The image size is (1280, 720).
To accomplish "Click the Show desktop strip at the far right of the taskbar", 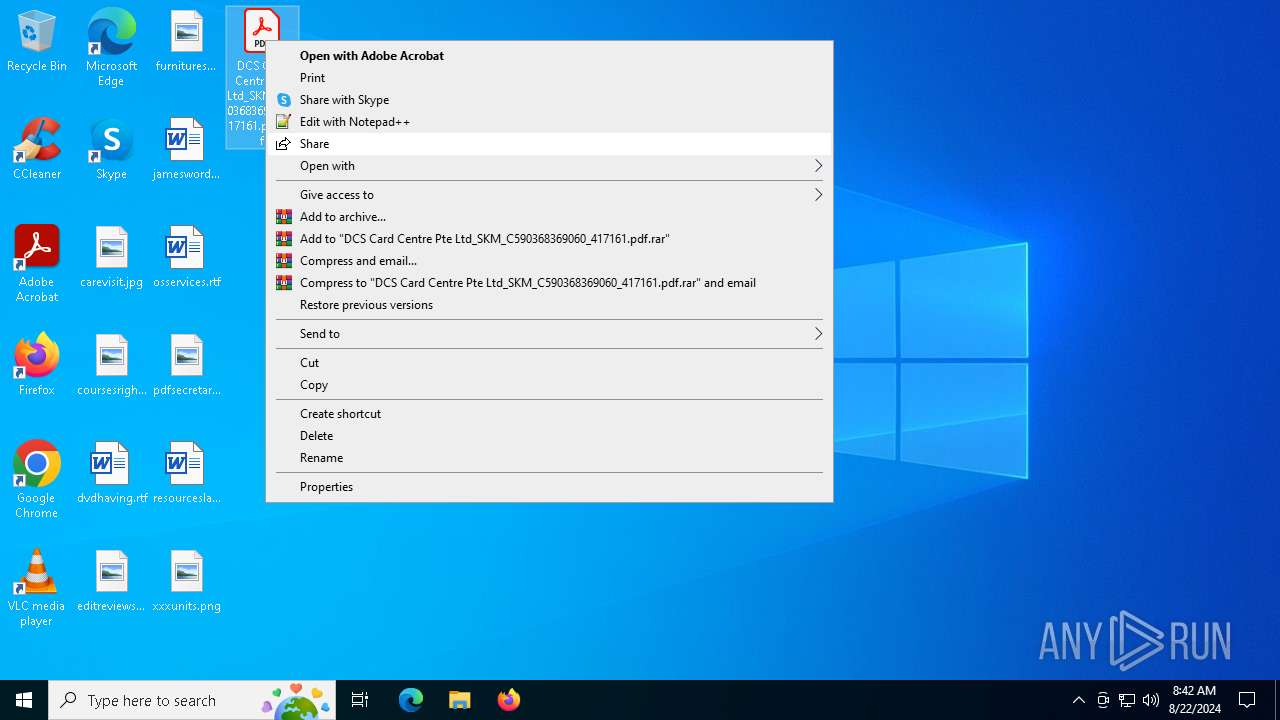I will point(1277,700).
